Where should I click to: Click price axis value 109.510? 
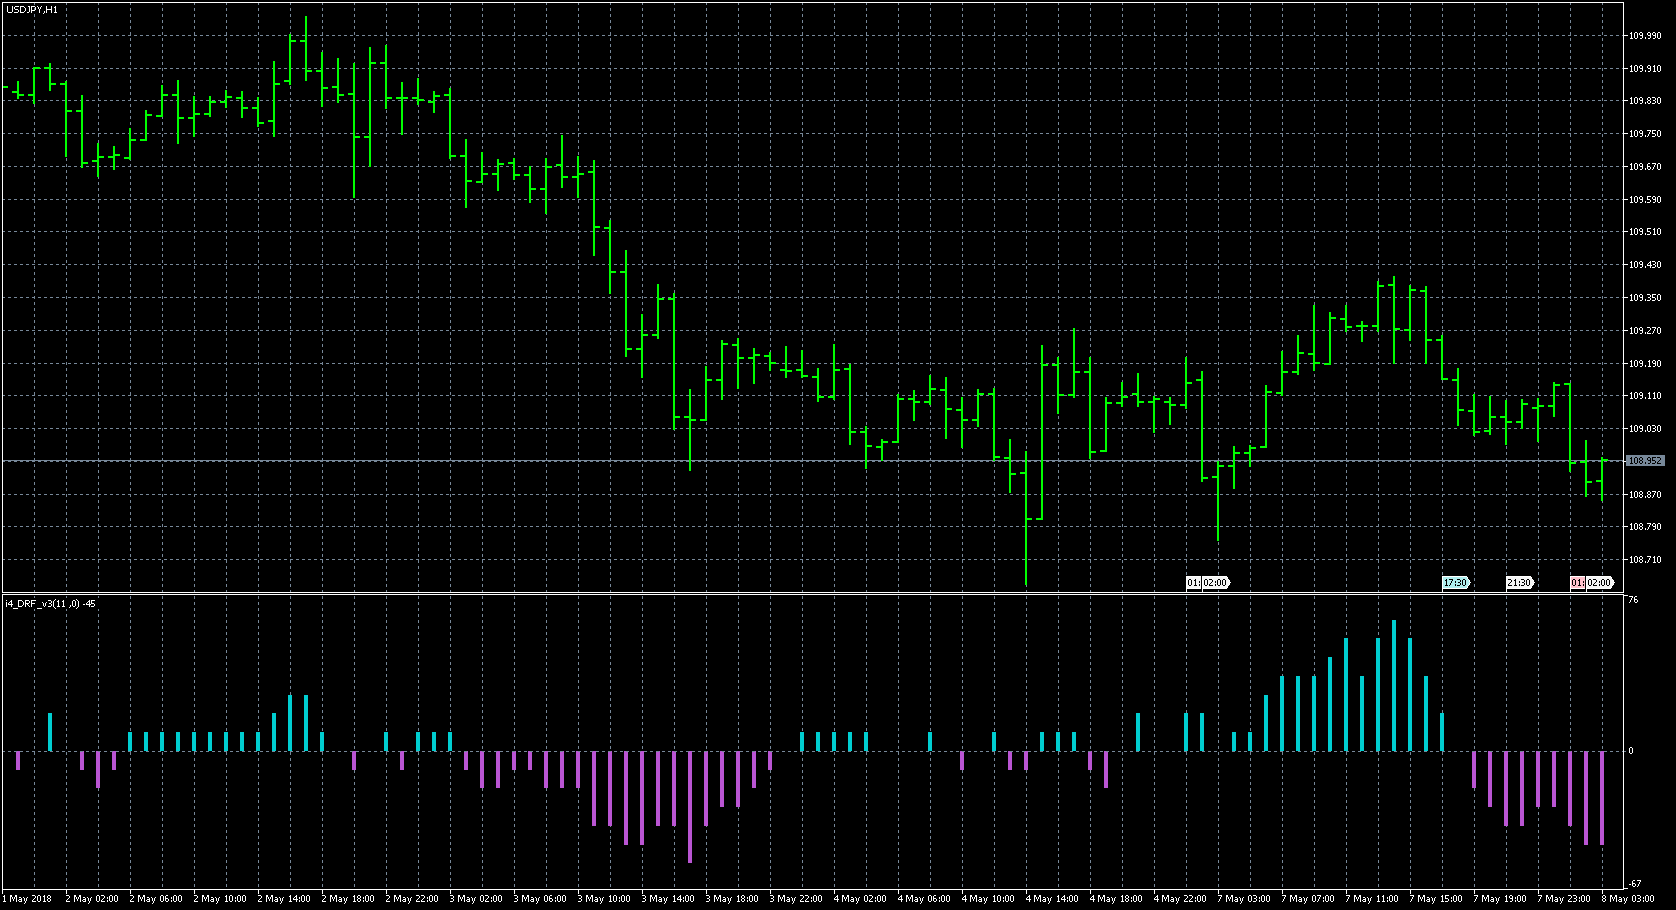coord(1645,232)
